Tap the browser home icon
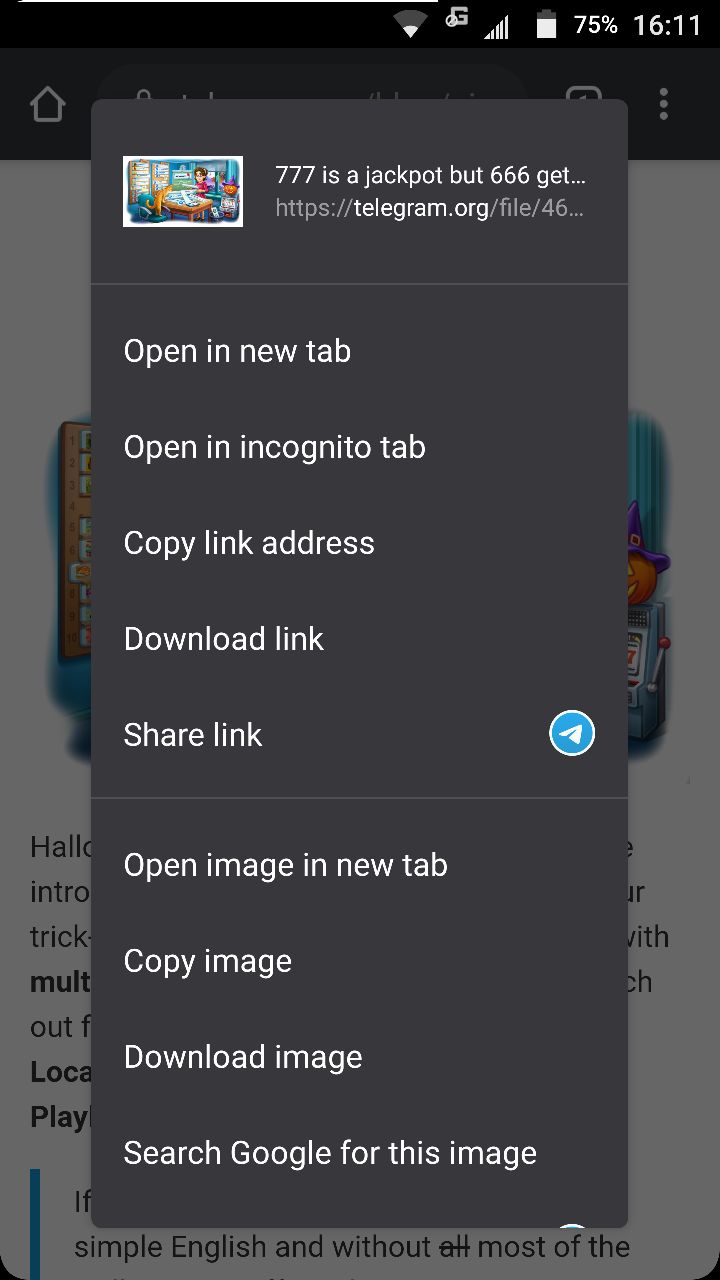The width and height of the screenshot is (720, 1280). (48, 104)
